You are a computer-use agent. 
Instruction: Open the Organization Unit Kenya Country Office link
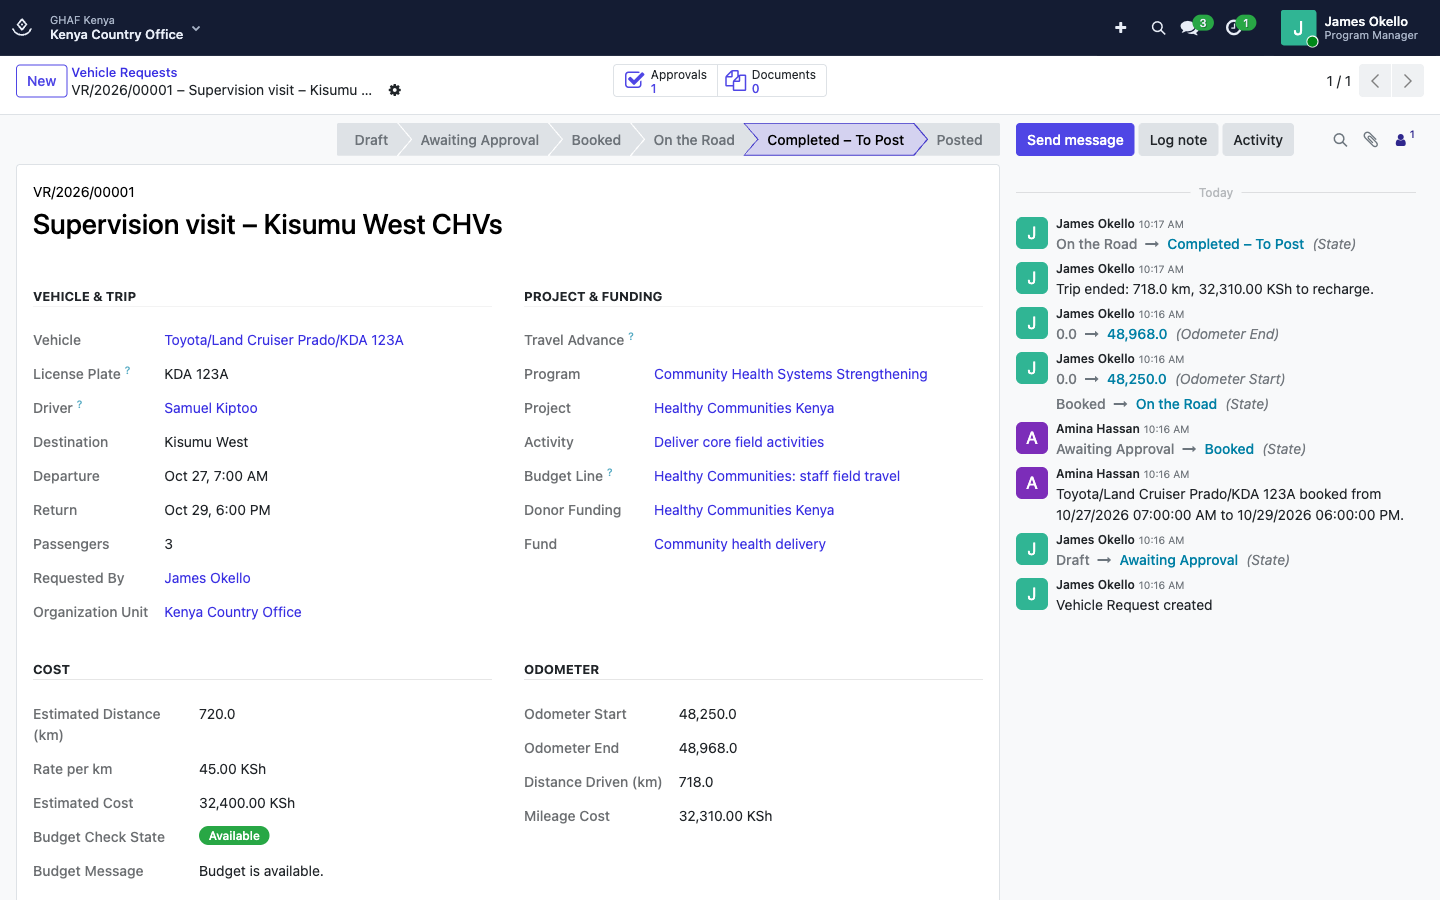tap(233, 612)
